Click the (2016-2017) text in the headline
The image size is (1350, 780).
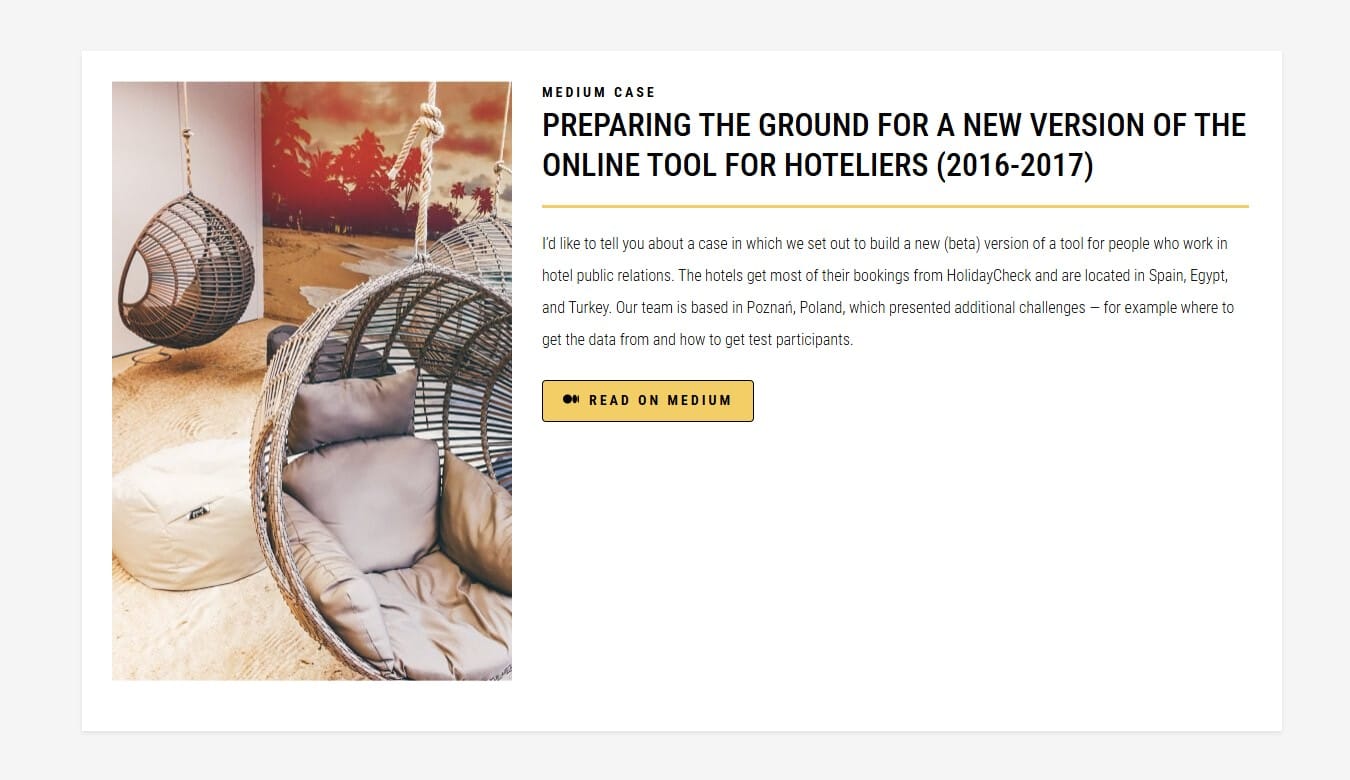pos(1015,165)
